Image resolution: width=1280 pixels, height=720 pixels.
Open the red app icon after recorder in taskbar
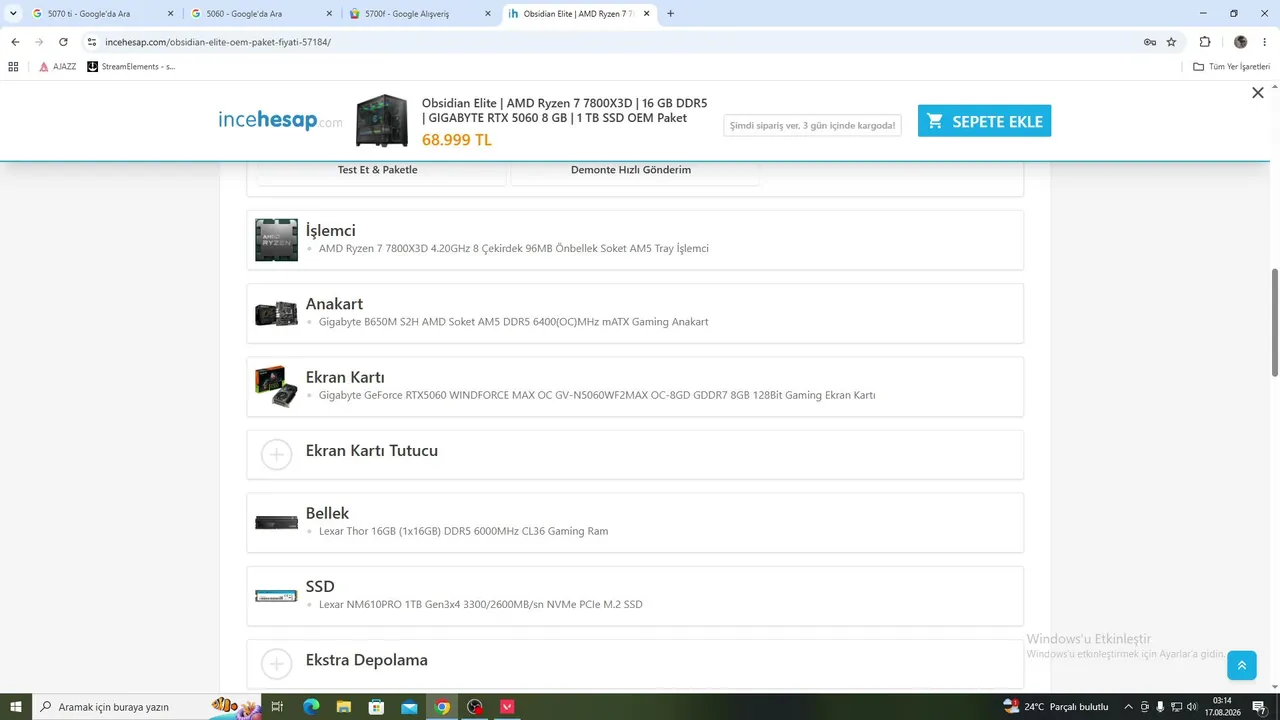(x=507, y=707)
